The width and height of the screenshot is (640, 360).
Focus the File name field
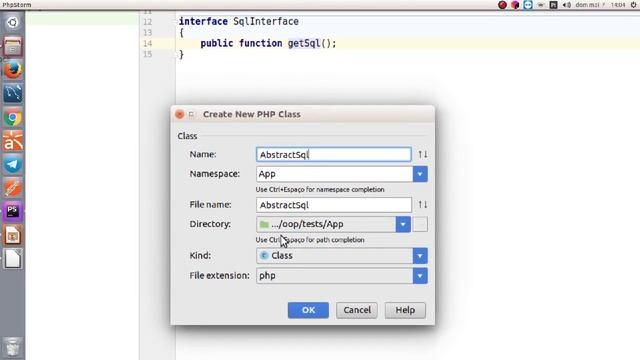(334, 204)
